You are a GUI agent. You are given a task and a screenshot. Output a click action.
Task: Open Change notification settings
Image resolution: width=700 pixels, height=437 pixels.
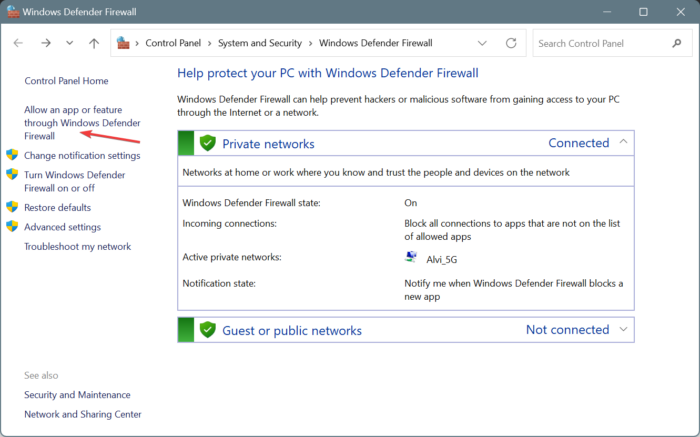(x=82, y=155)
